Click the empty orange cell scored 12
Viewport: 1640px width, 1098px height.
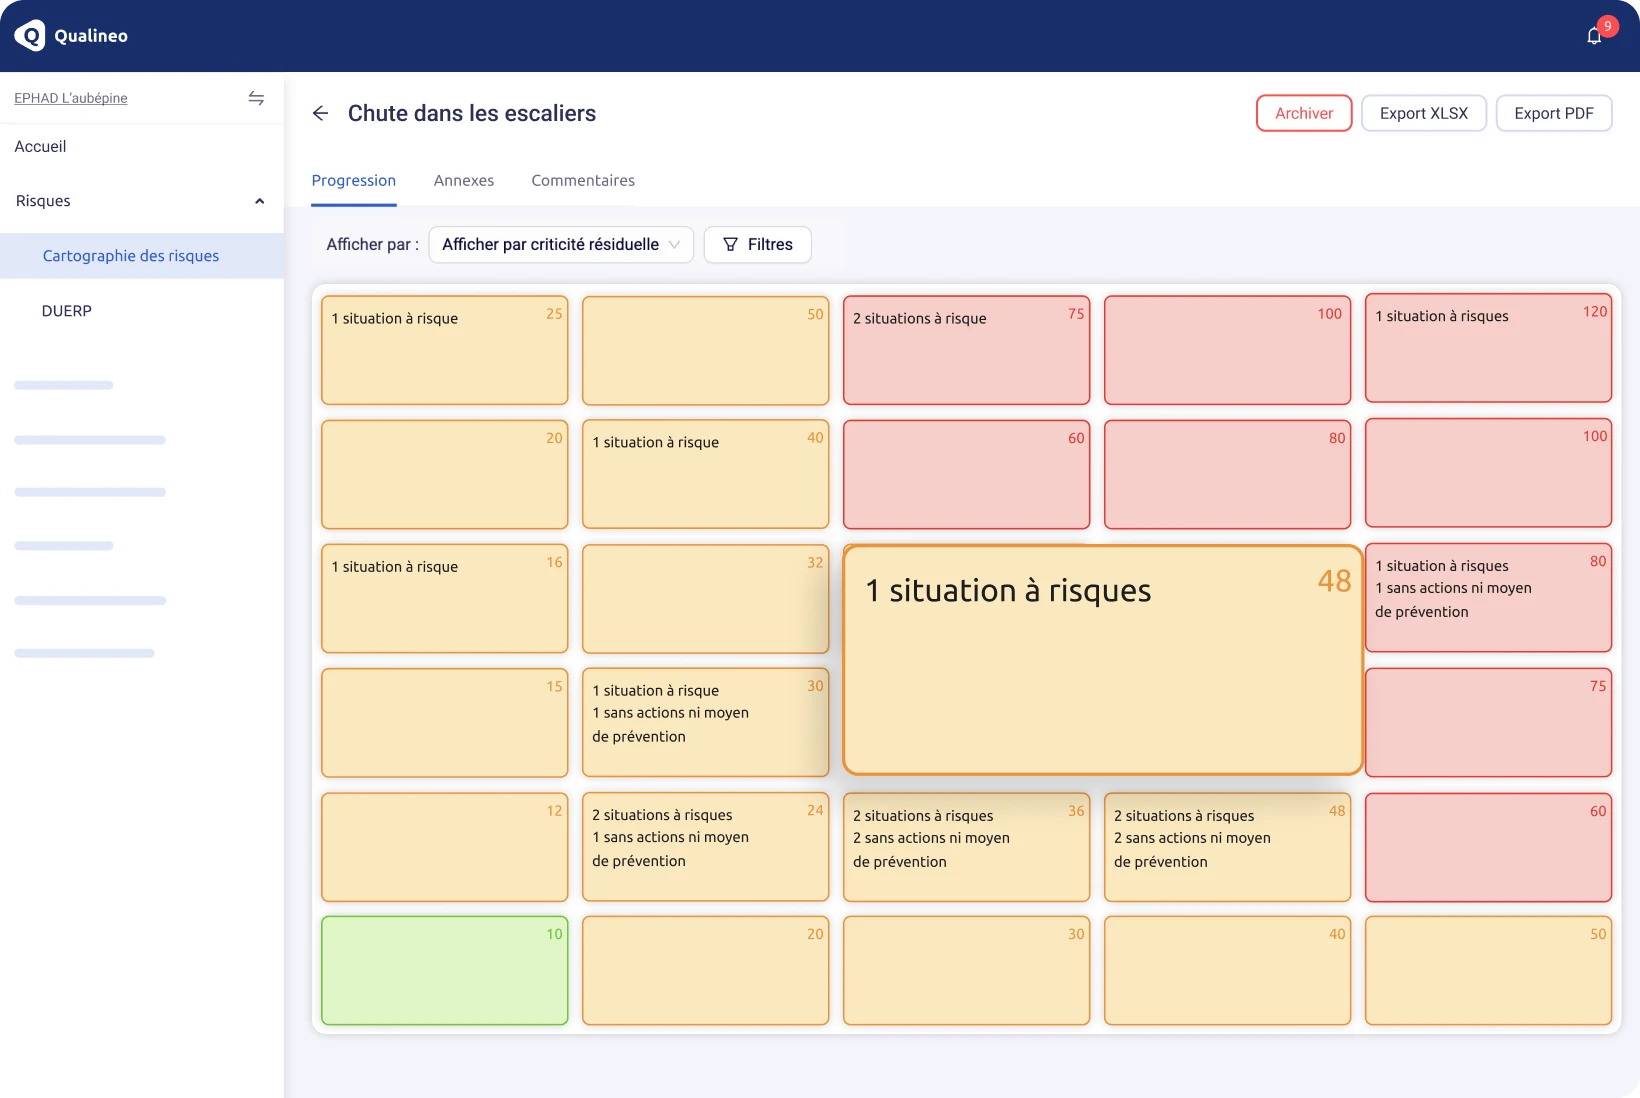click(x=445, y=847)
